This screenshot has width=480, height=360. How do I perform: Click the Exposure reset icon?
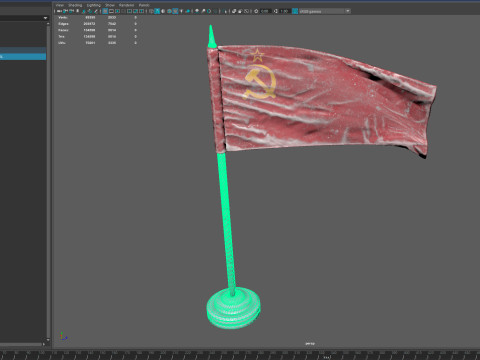coord(256,11)
